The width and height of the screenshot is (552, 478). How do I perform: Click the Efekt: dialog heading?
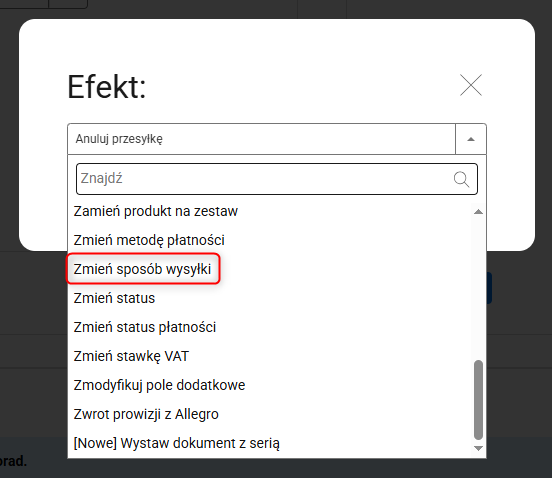[107, 87]
